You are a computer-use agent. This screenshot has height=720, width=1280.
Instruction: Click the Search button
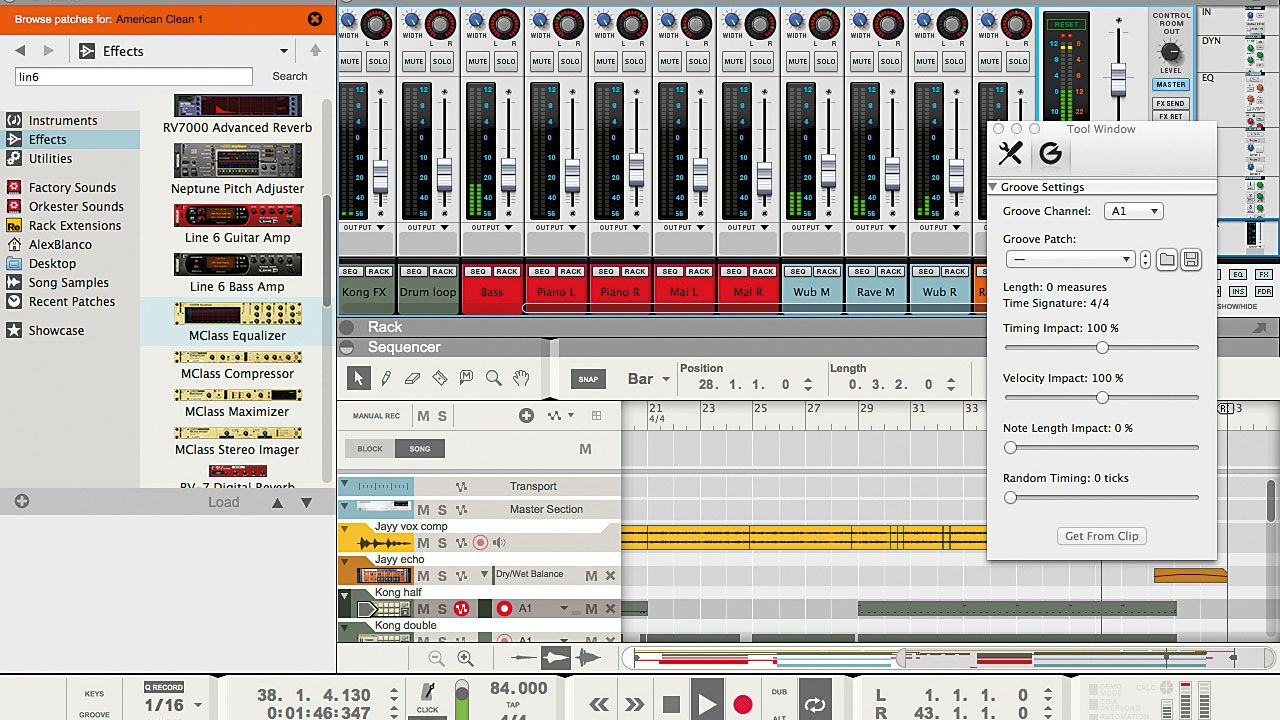coord(290,76)
